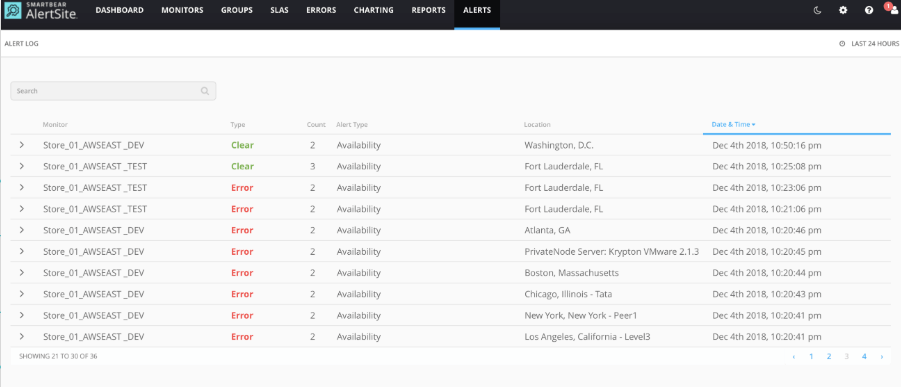Open the help question mark icon
Viewport: 901px width, 387px height.
(869, 10)
